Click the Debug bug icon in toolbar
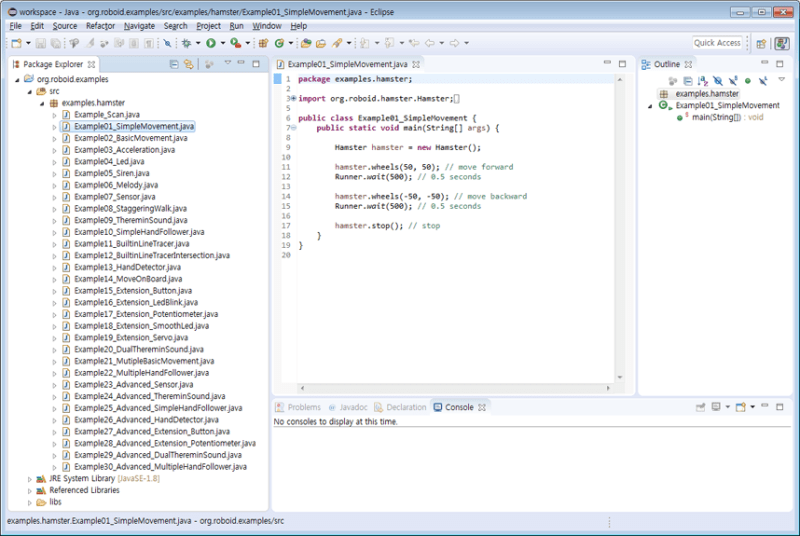This screenshot has width=800, height=536. (x=187, y=43)
